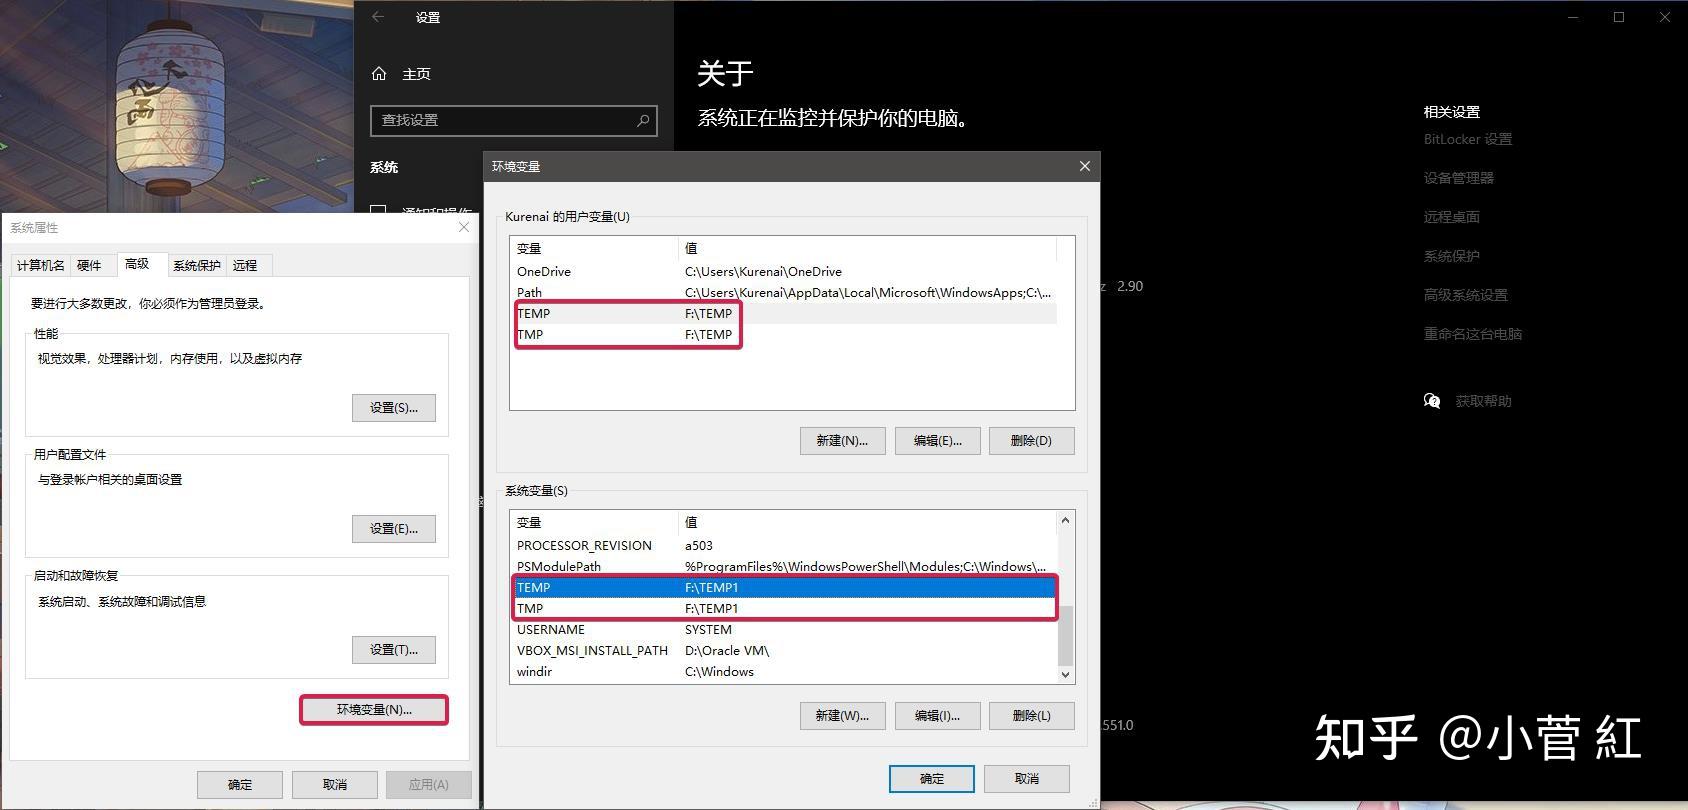Open the BitLocker 设置 link
The height and width of the screenshot is (810, 1688).
pyautogui.click(x=1467, y=139)
